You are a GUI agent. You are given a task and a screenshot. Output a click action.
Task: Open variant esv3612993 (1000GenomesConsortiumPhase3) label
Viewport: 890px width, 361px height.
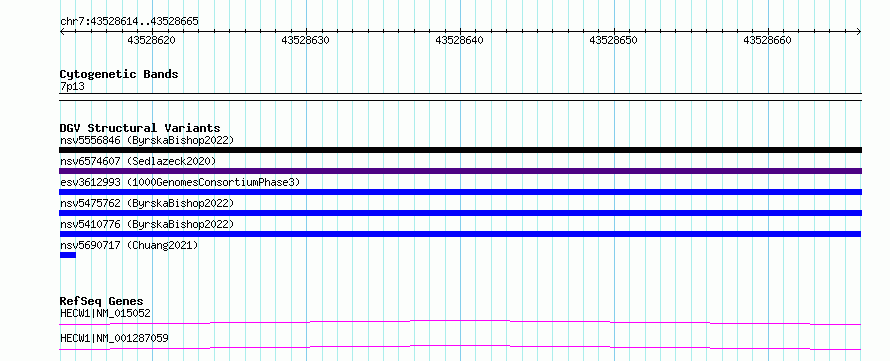click(x=180, y=182)
